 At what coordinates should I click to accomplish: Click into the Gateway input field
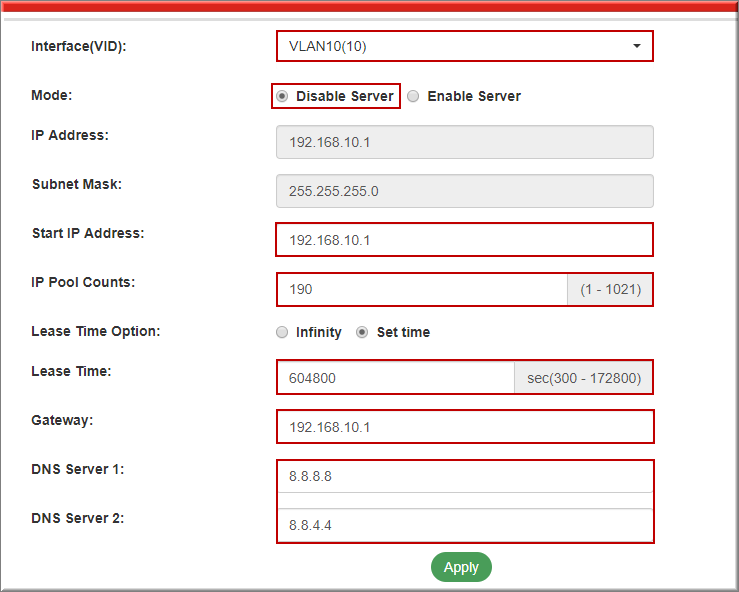[464, 427]
